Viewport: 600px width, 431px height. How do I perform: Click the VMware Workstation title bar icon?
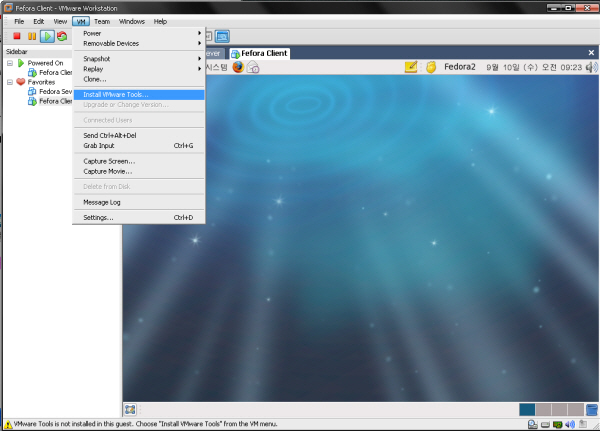coord(8,8)
